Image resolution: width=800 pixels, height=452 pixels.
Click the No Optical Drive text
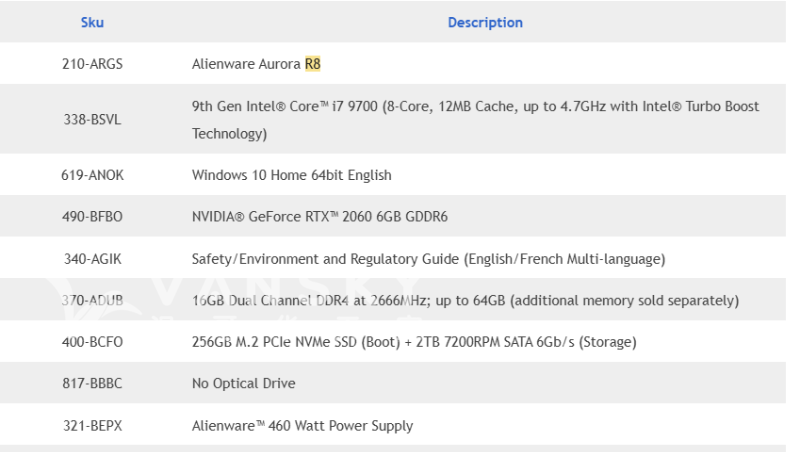(243, 384)
